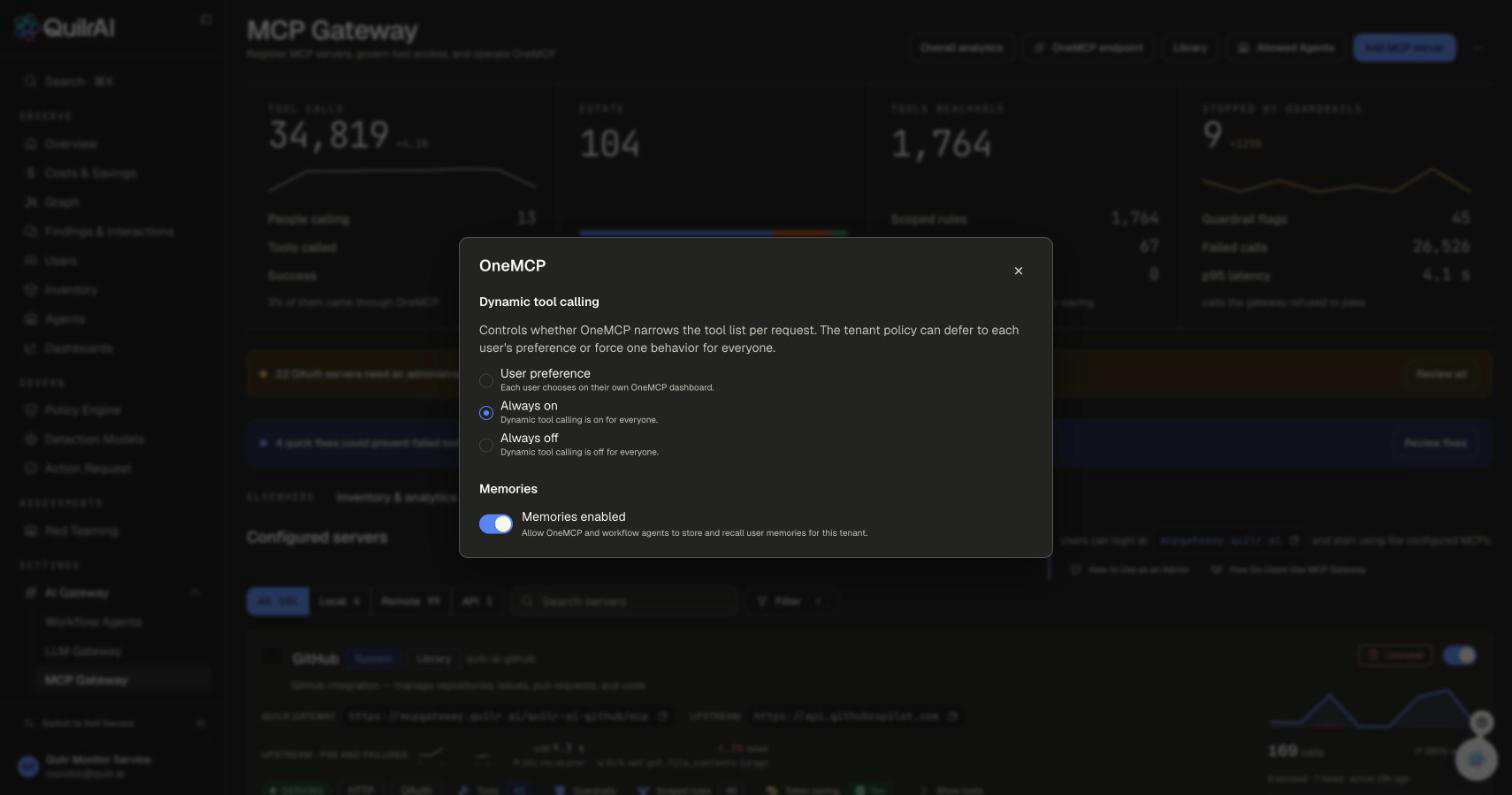The height and width of the screenshot is (795, 1512).
Task: Open more options menu beside Add MCP server
Action: coord(1477,48)
